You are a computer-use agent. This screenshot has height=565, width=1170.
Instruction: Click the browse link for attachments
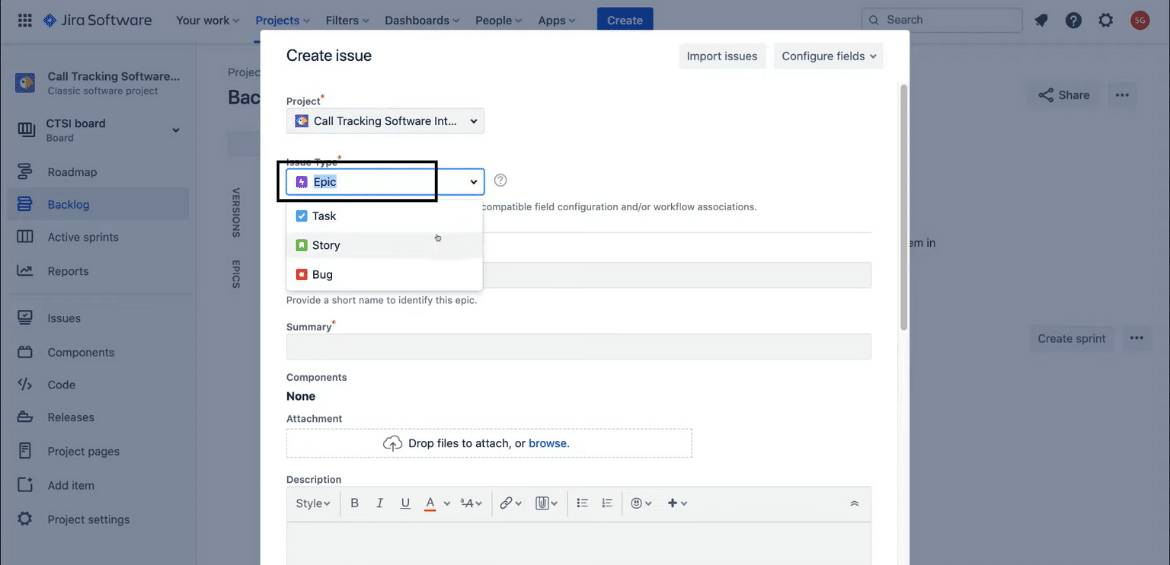click(548, 443)
